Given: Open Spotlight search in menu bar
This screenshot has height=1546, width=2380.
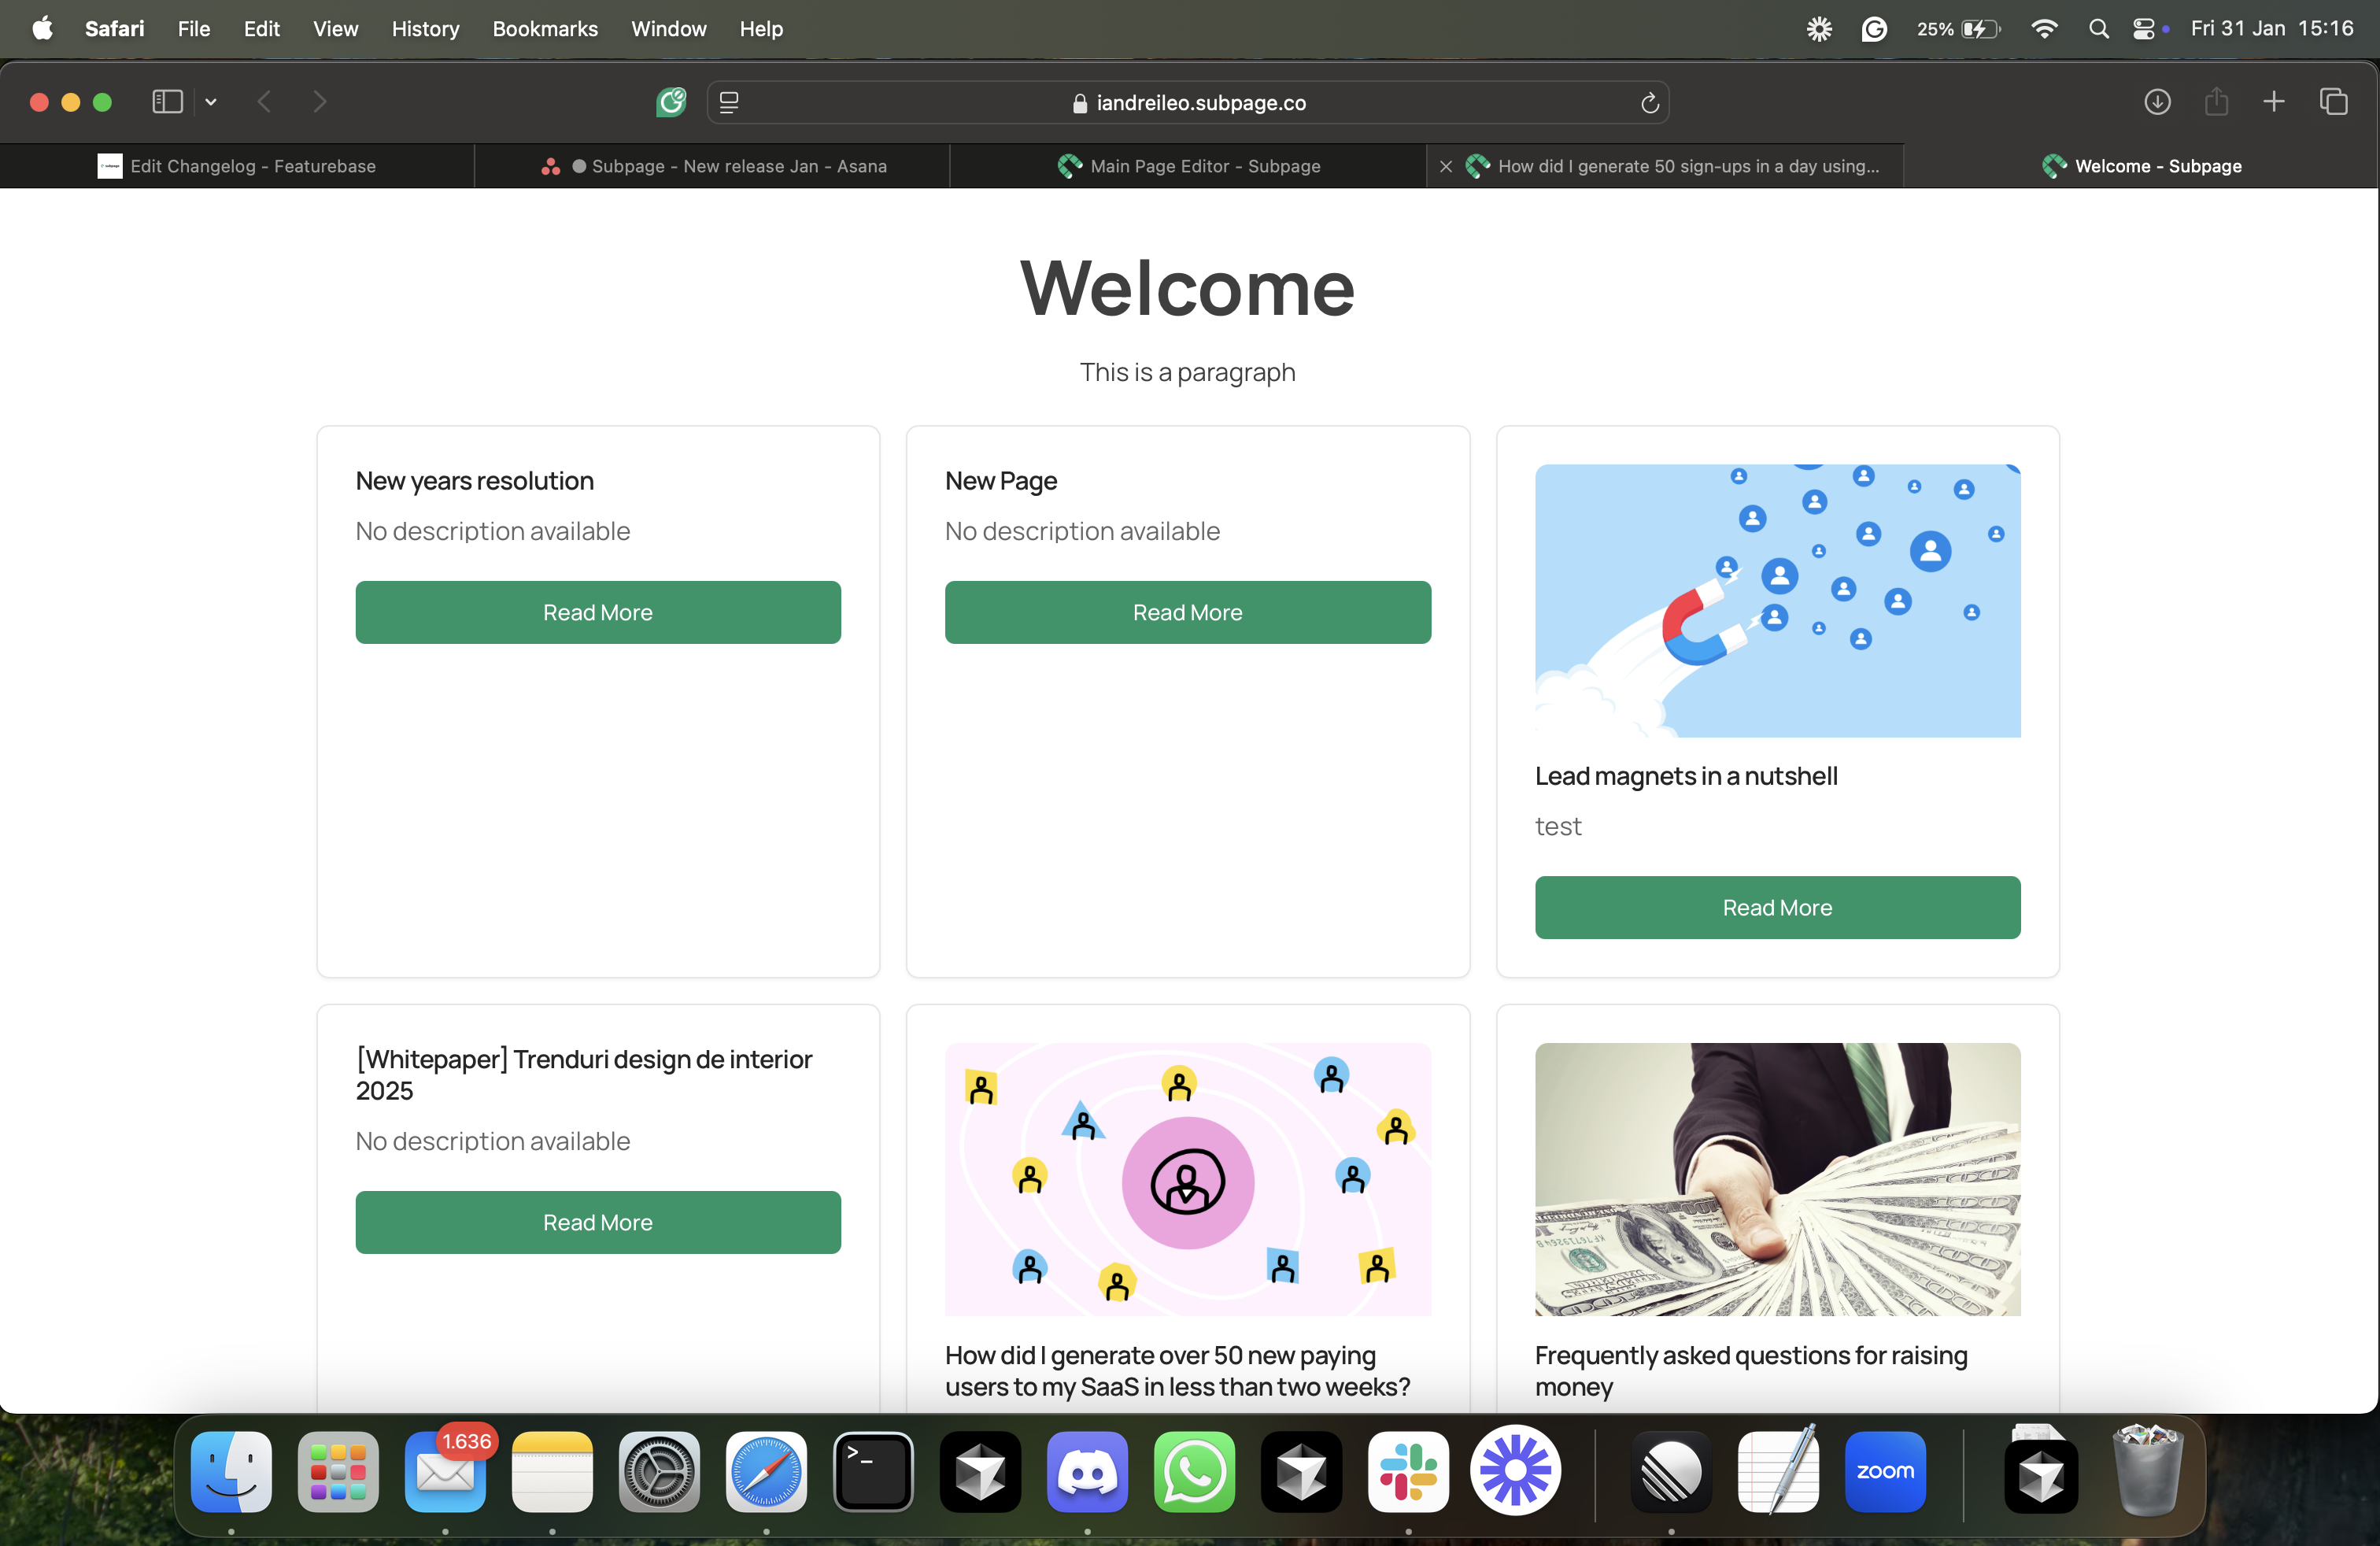Looking at the screenshot, I should (2099, 29).
